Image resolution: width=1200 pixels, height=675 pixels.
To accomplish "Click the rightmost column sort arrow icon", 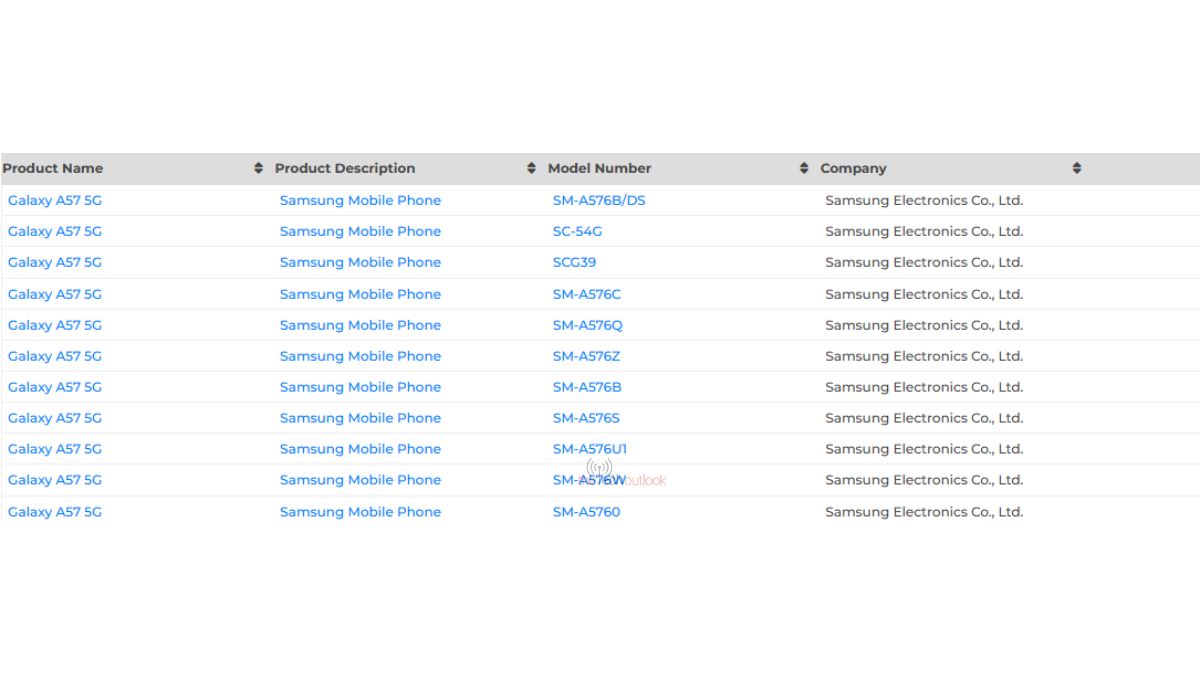I will (x=1076, y=168).
